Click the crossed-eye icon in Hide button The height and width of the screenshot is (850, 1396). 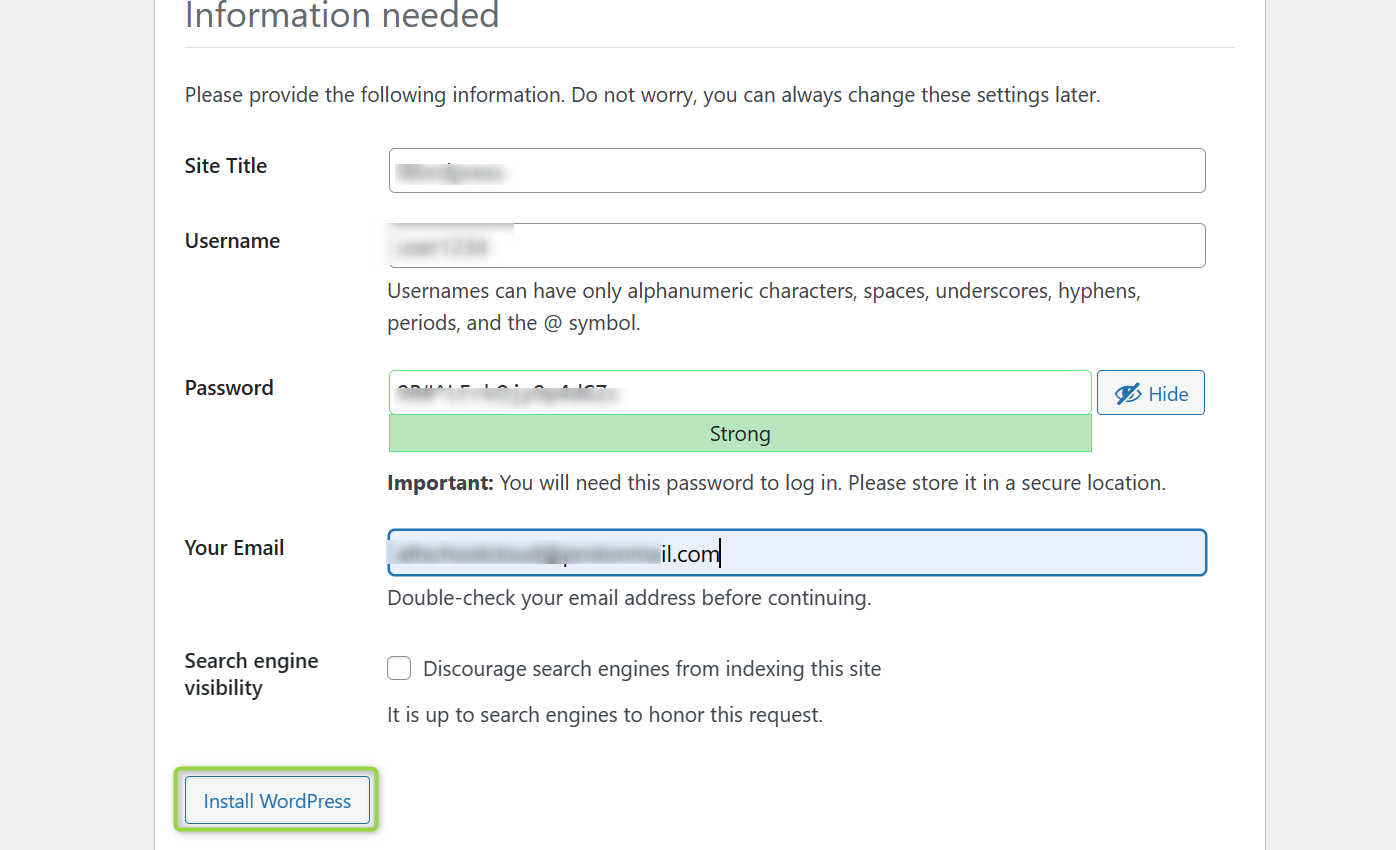coord(1128,394)
